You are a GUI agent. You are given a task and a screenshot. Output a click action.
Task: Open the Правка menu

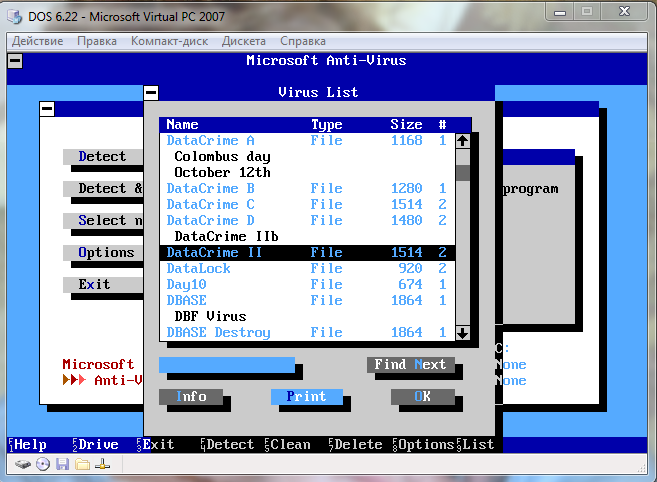point(97,41)
